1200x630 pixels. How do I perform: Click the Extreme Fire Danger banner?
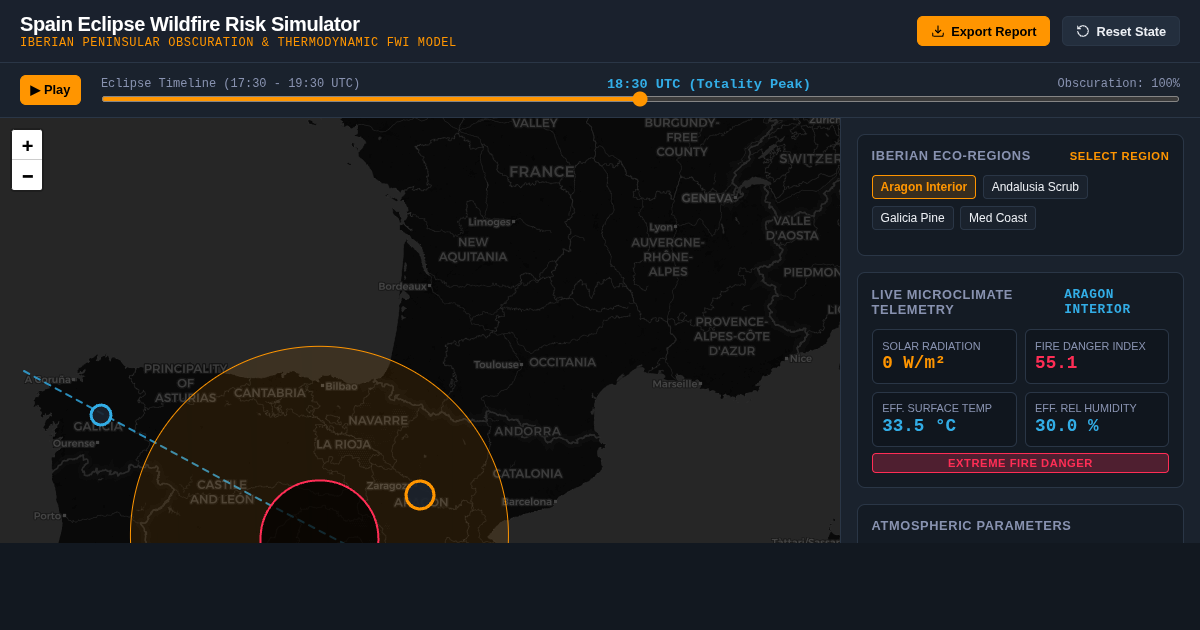tap(1020, 463)
